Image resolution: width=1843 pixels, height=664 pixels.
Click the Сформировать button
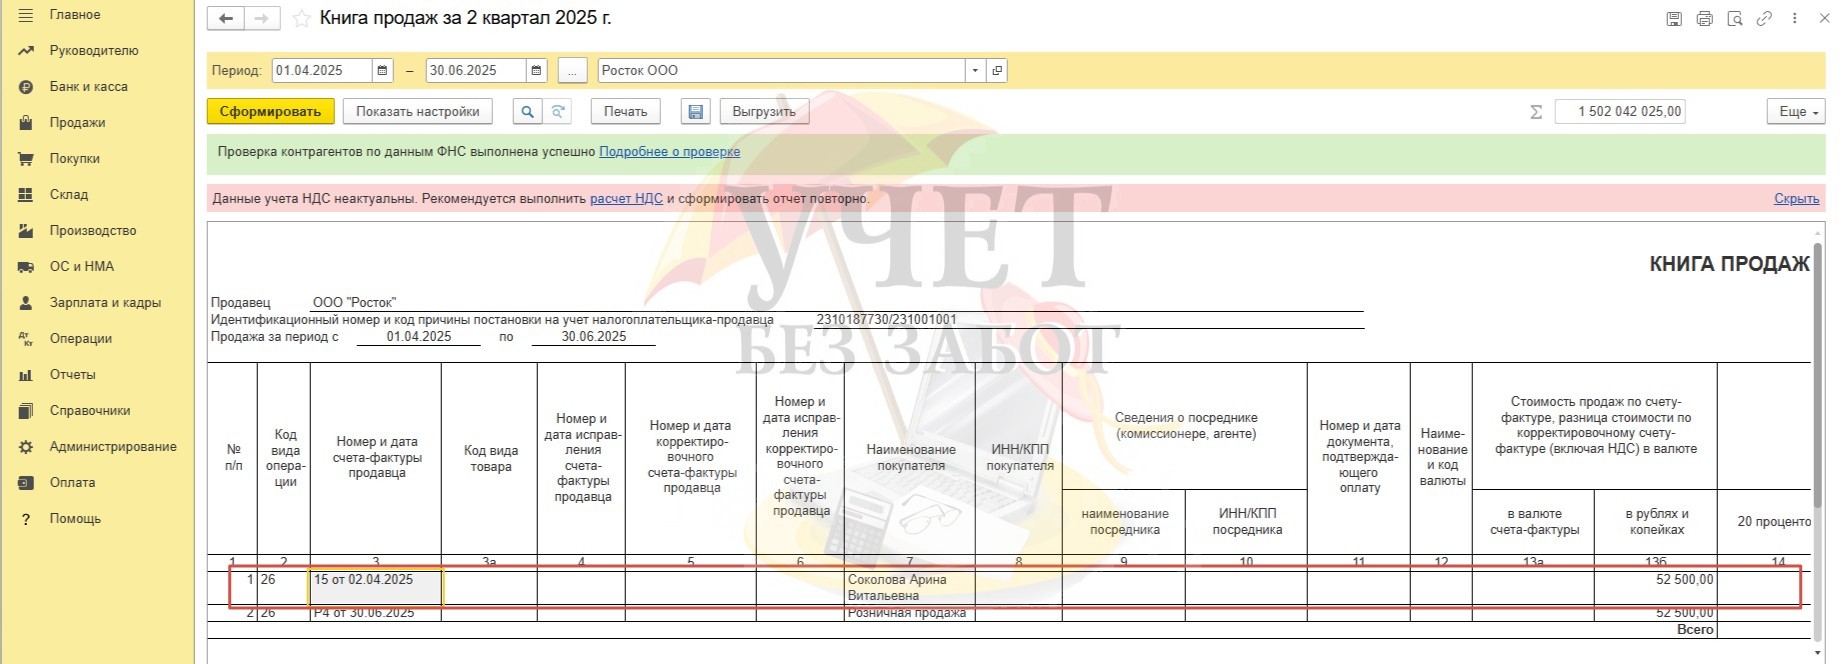coord(270,112)
